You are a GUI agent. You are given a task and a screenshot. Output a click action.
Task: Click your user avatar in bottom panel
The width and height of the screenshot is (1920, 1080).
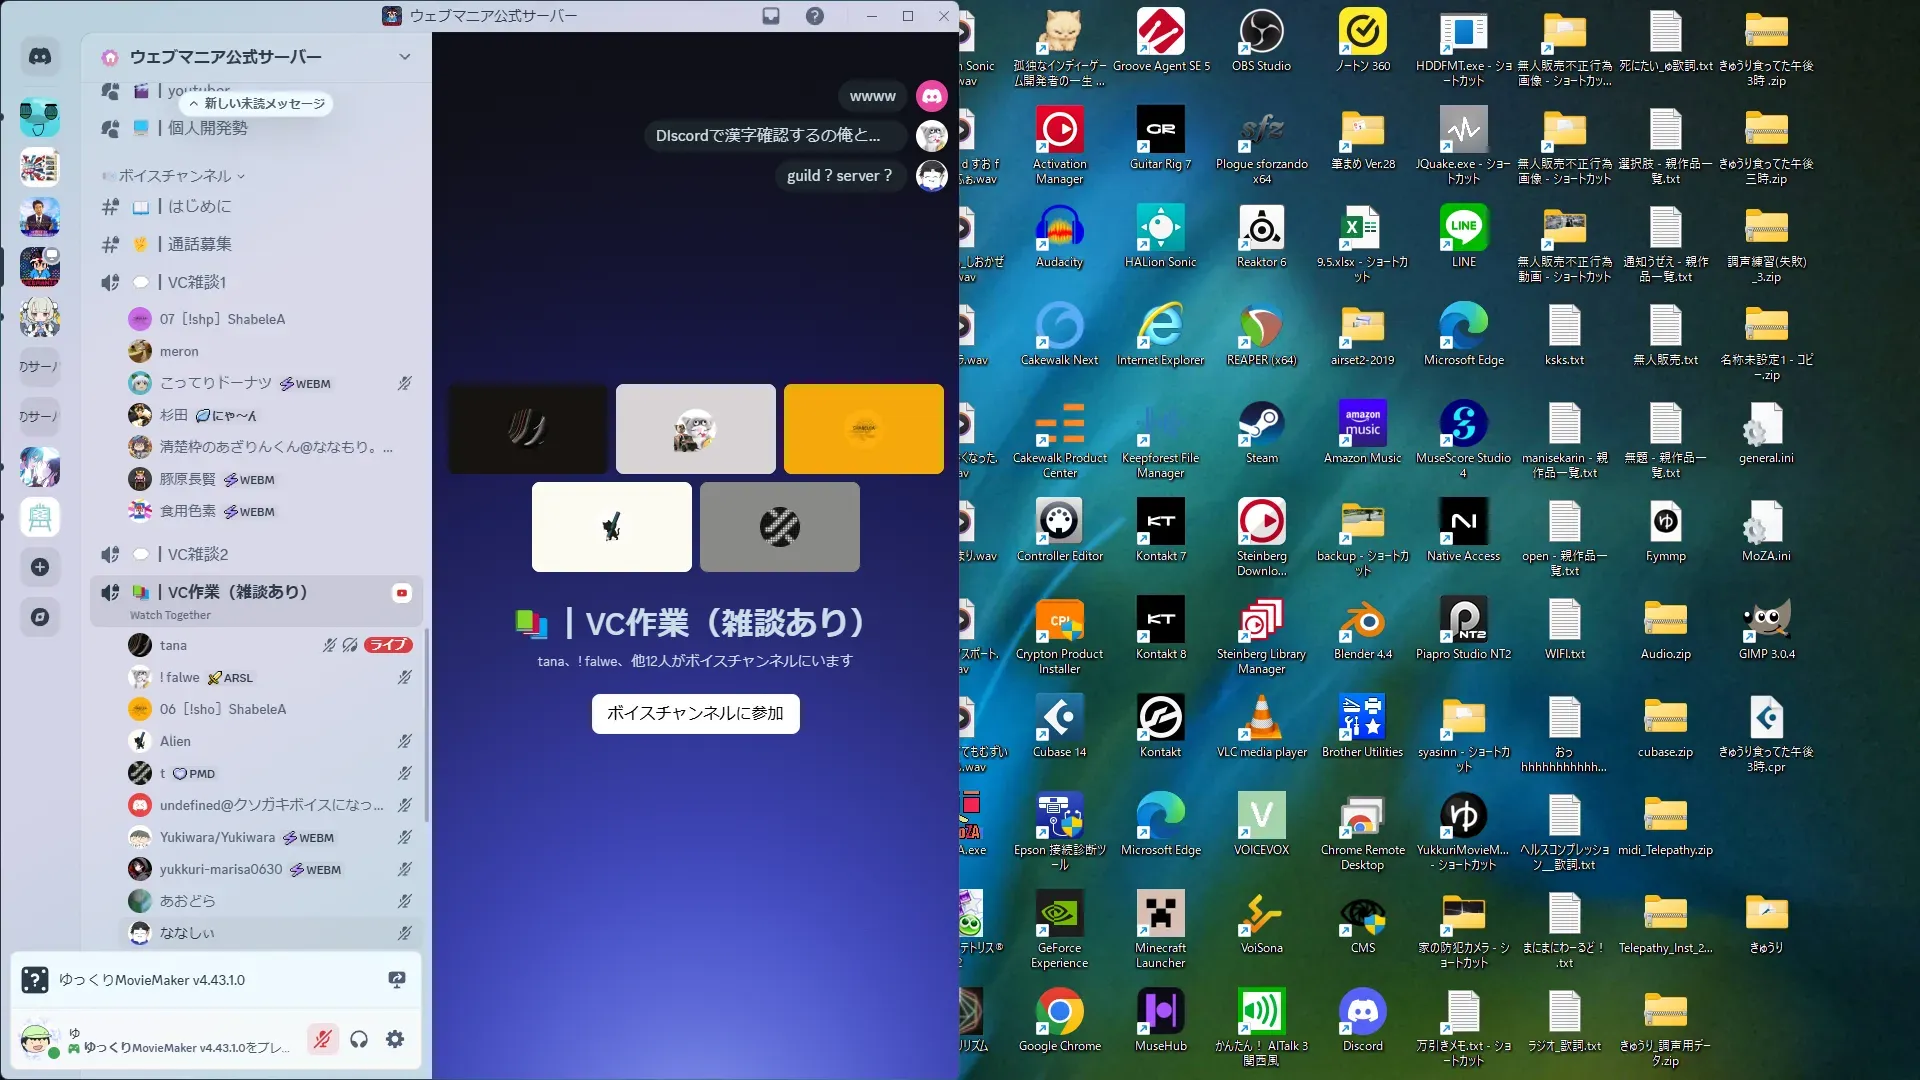(38, 1040)
